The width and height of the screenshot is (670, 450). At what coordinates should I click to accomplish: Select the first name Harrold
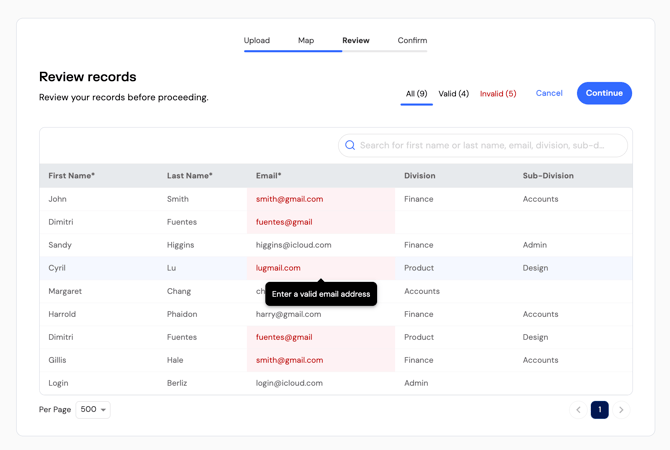62,314
